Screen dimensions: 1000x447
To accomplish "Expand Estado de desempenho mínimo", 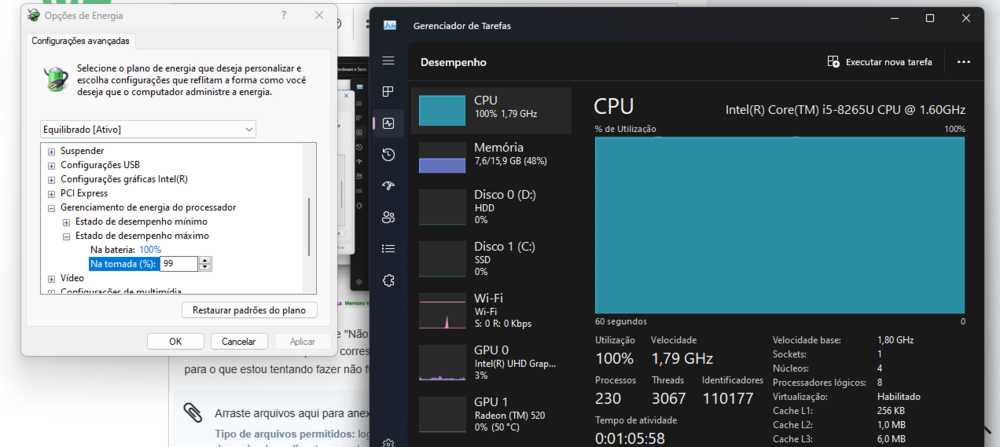I will point(66,222).
